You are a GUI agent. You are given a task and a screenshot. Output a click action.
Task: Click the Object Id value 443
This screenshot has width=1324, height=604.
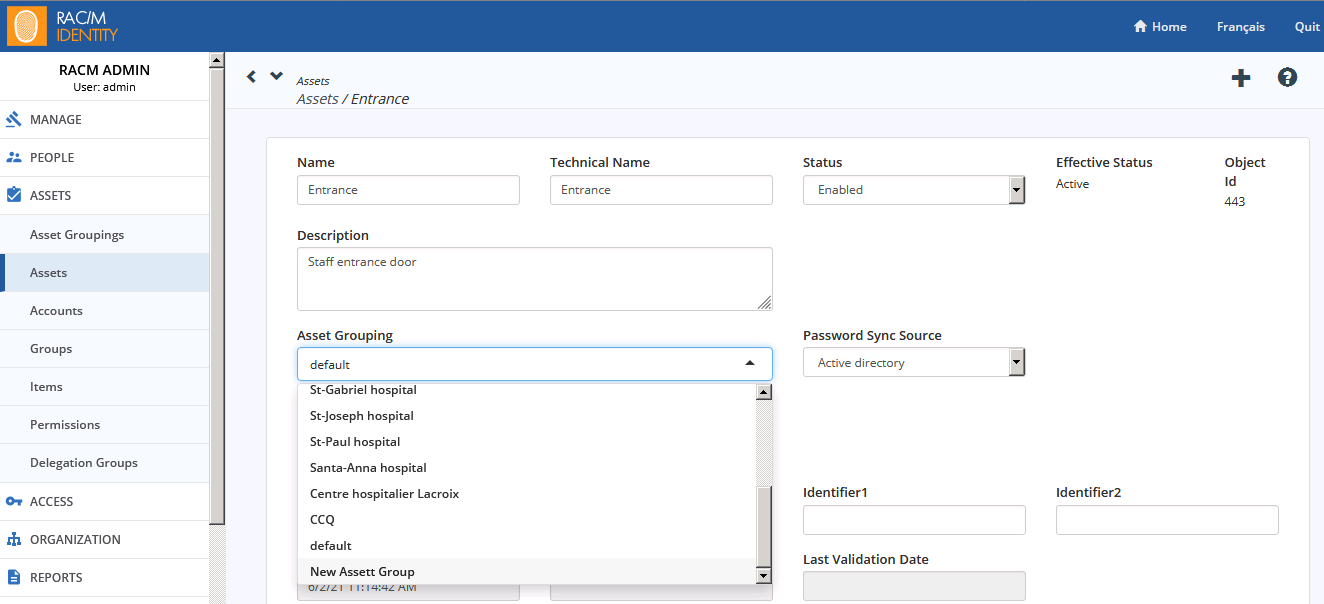click(x=1235, y=202)
